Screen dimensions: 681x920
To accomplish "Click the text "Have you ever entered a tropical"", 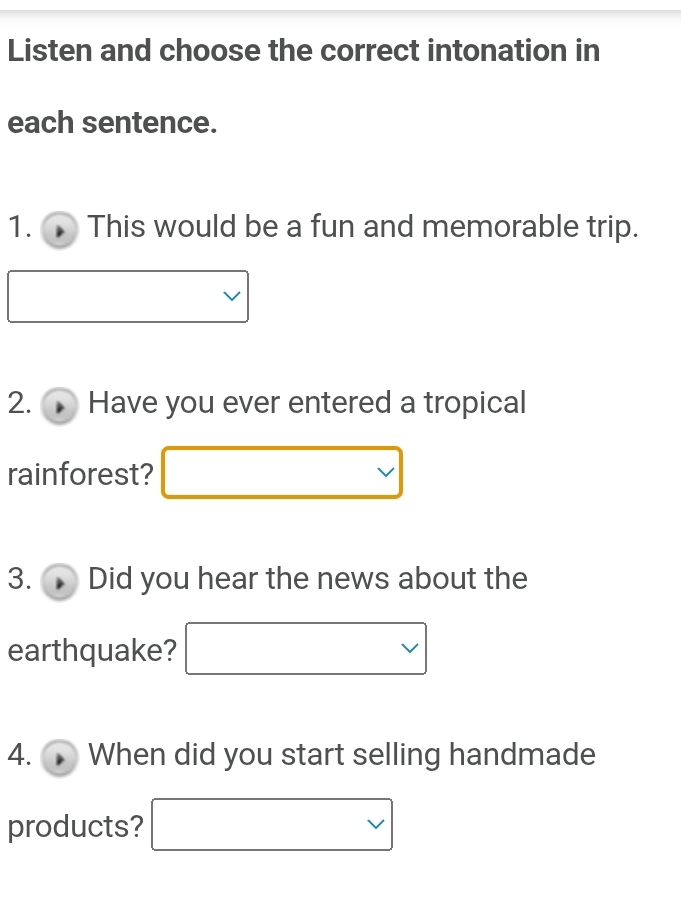I will (307, 403).
